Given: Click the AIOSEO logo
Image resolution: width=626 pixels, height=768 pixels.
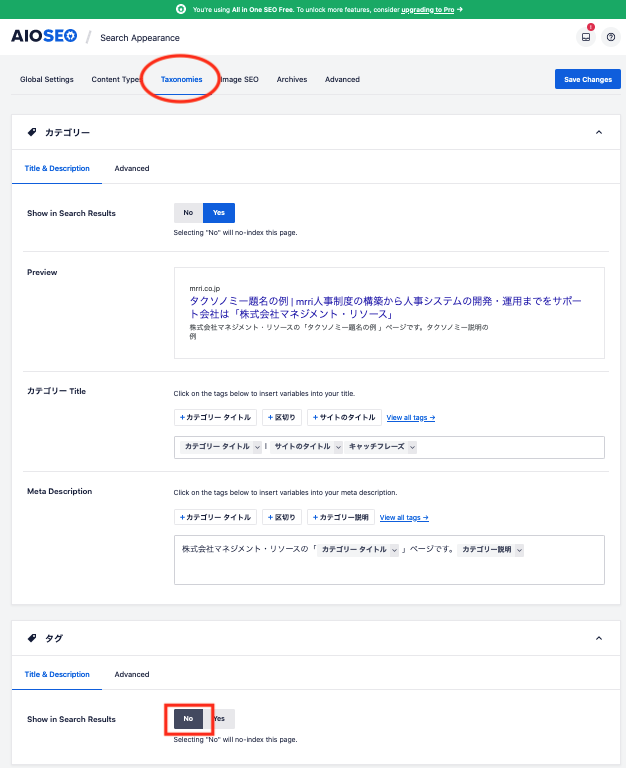Looking at the screenshot, I should point(44,37).
